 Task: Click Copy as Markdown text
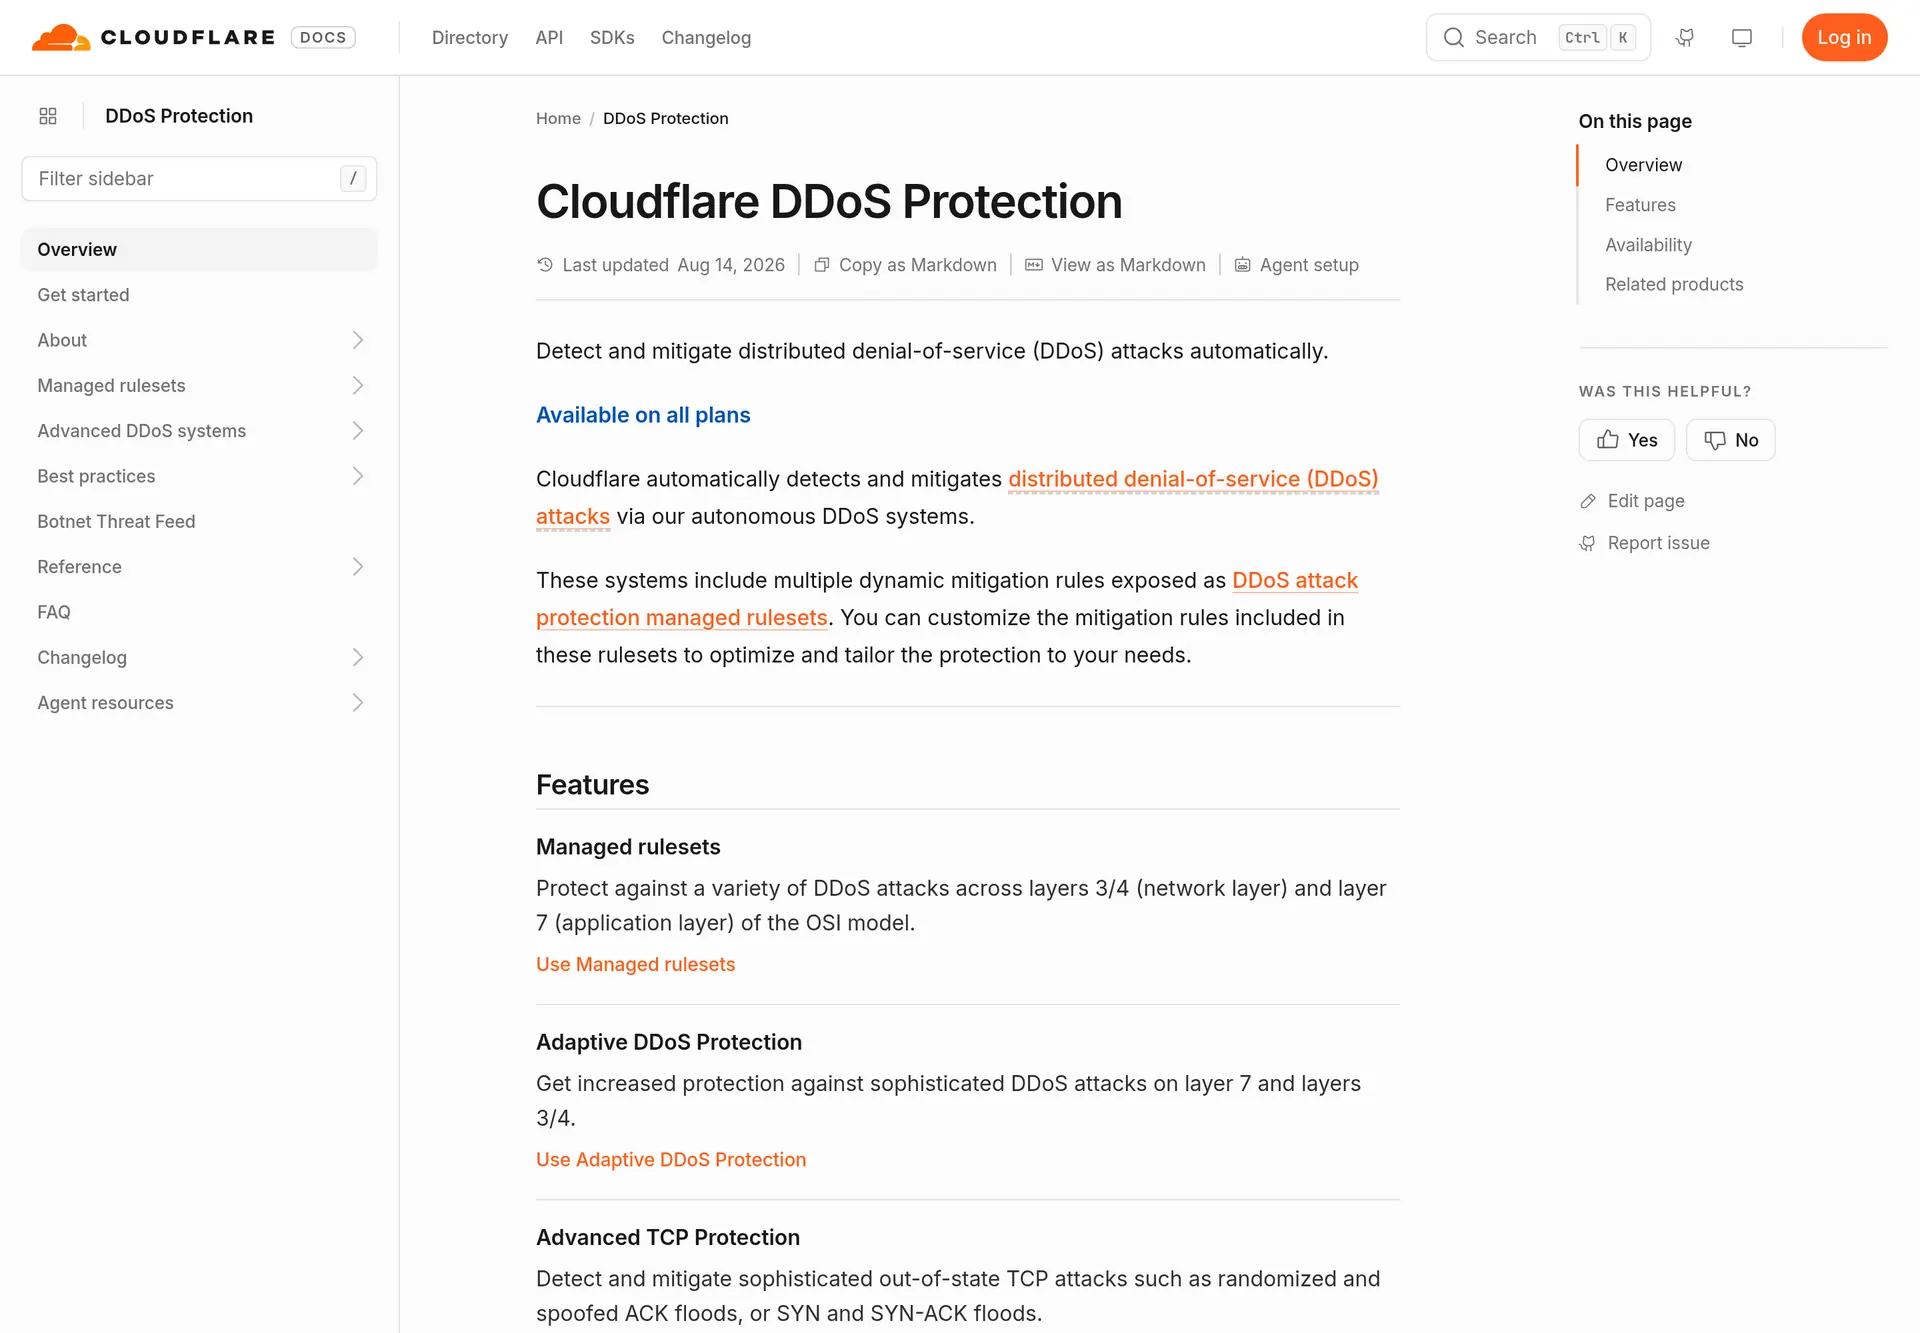coord(918,265)
